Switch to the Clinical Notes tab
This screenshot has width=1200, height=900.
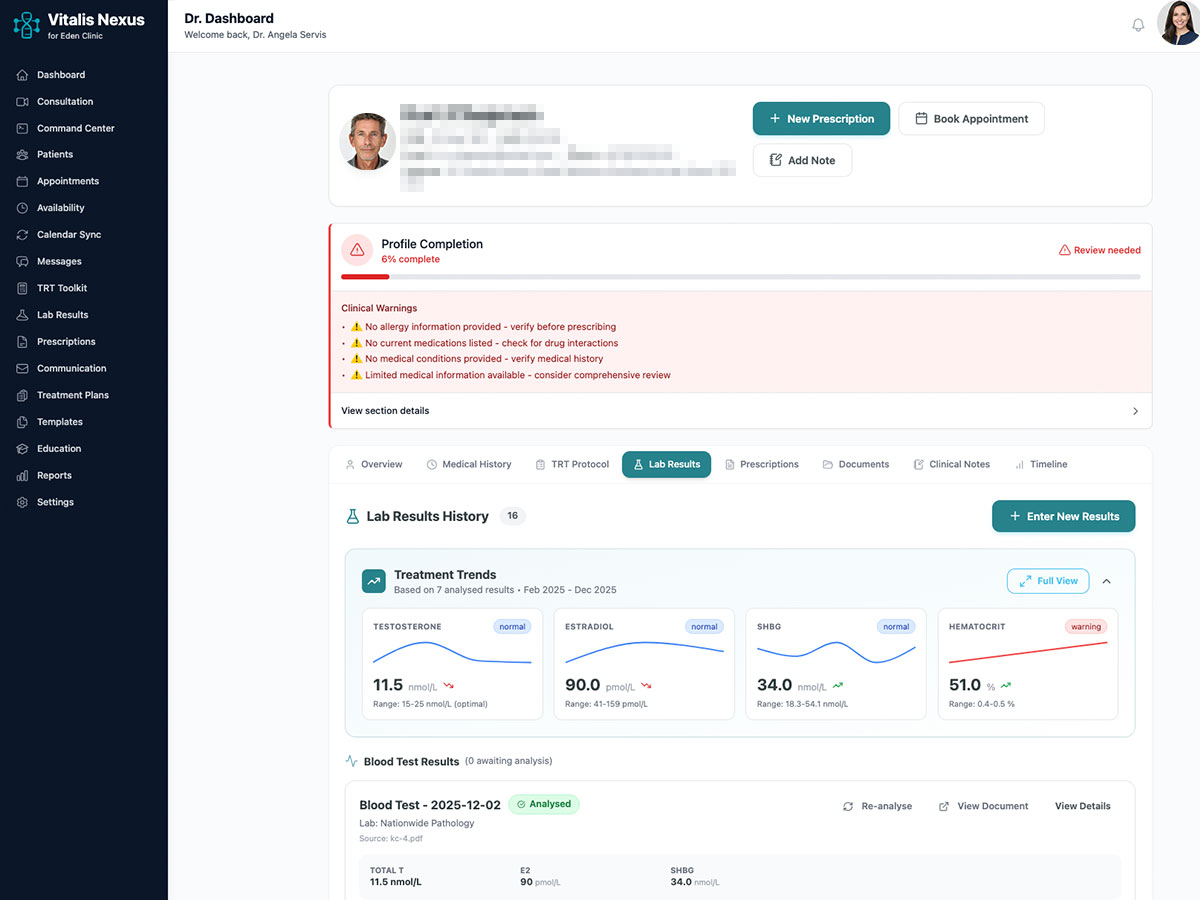pyautogui.click(x=951, y=464)
